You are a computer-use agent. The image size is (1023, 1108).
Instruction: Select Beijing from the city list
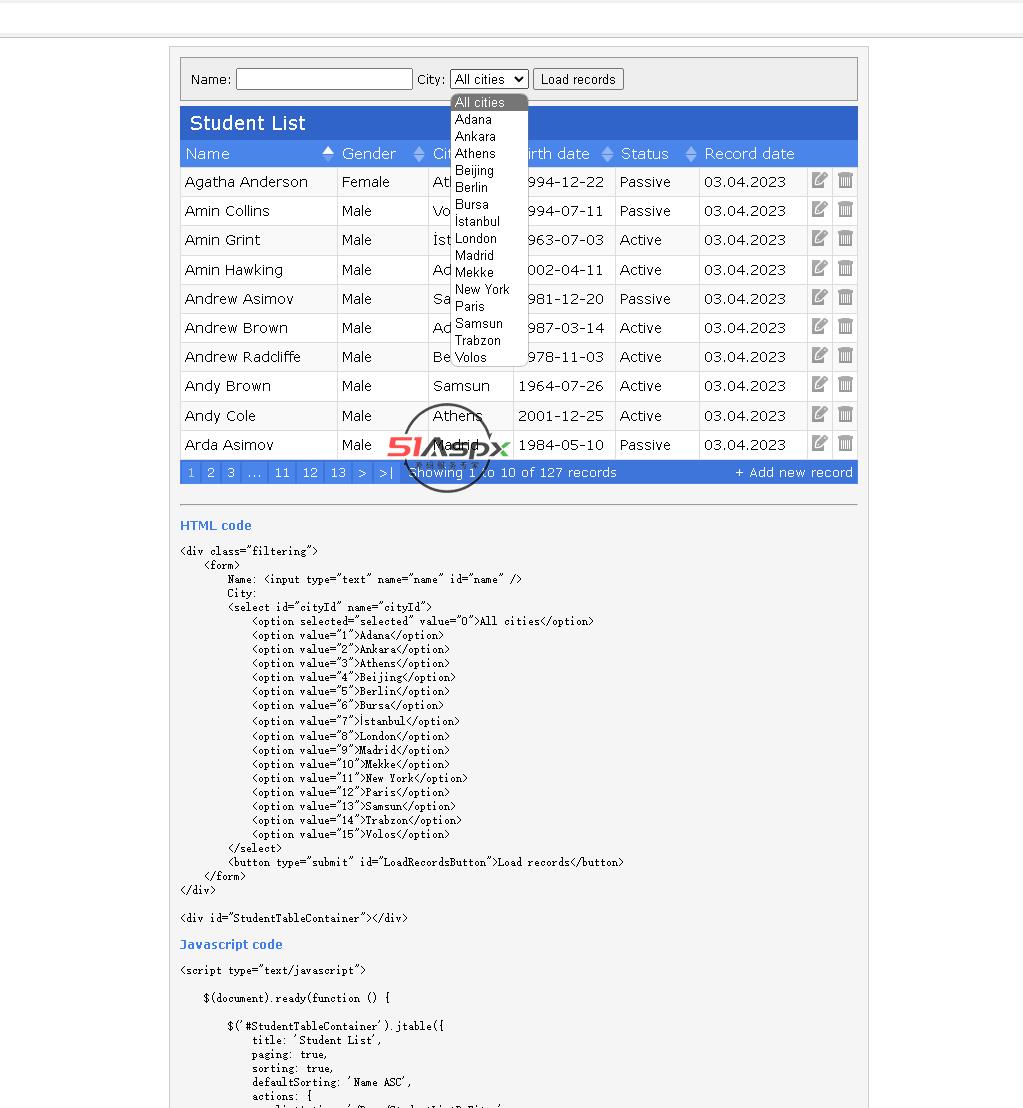pyautogui.click(x=489, y=170)
